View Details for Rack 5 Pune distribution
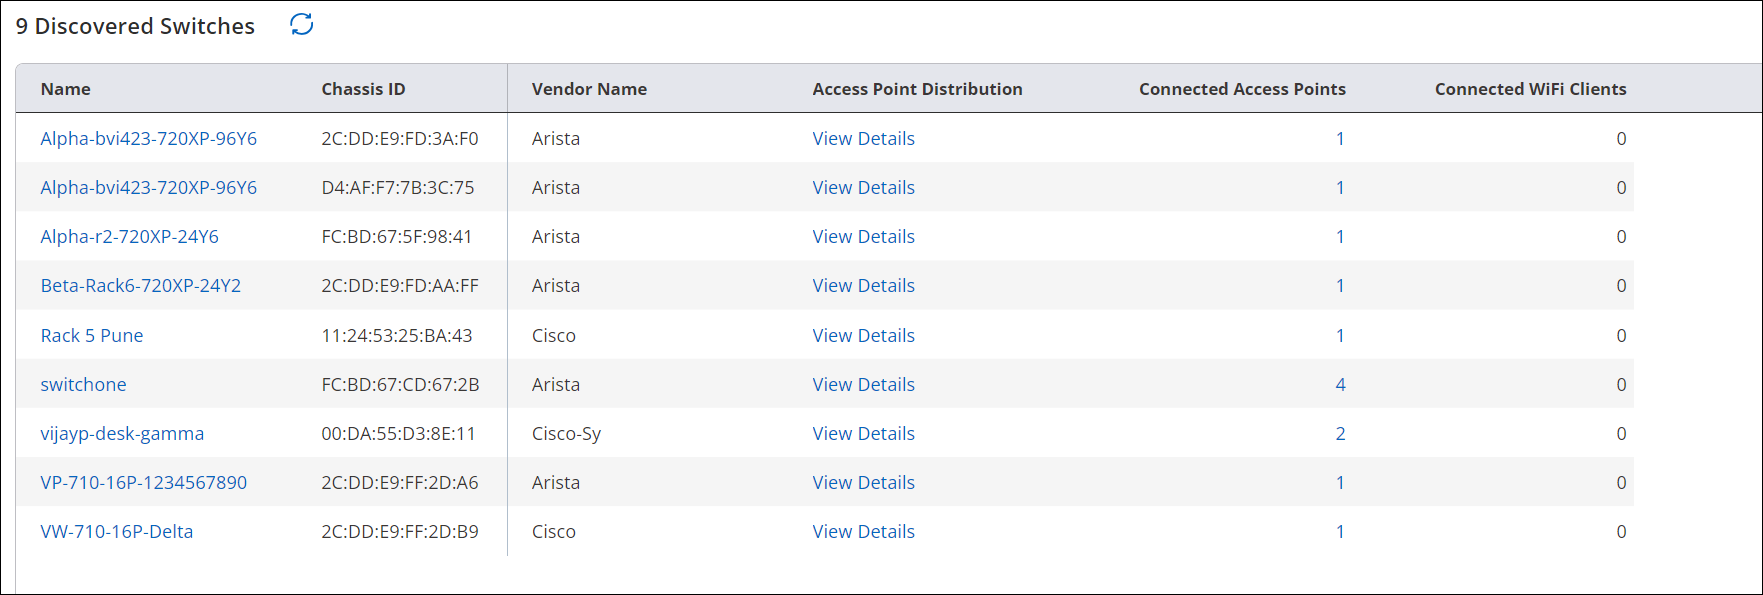 coord(862,335)
